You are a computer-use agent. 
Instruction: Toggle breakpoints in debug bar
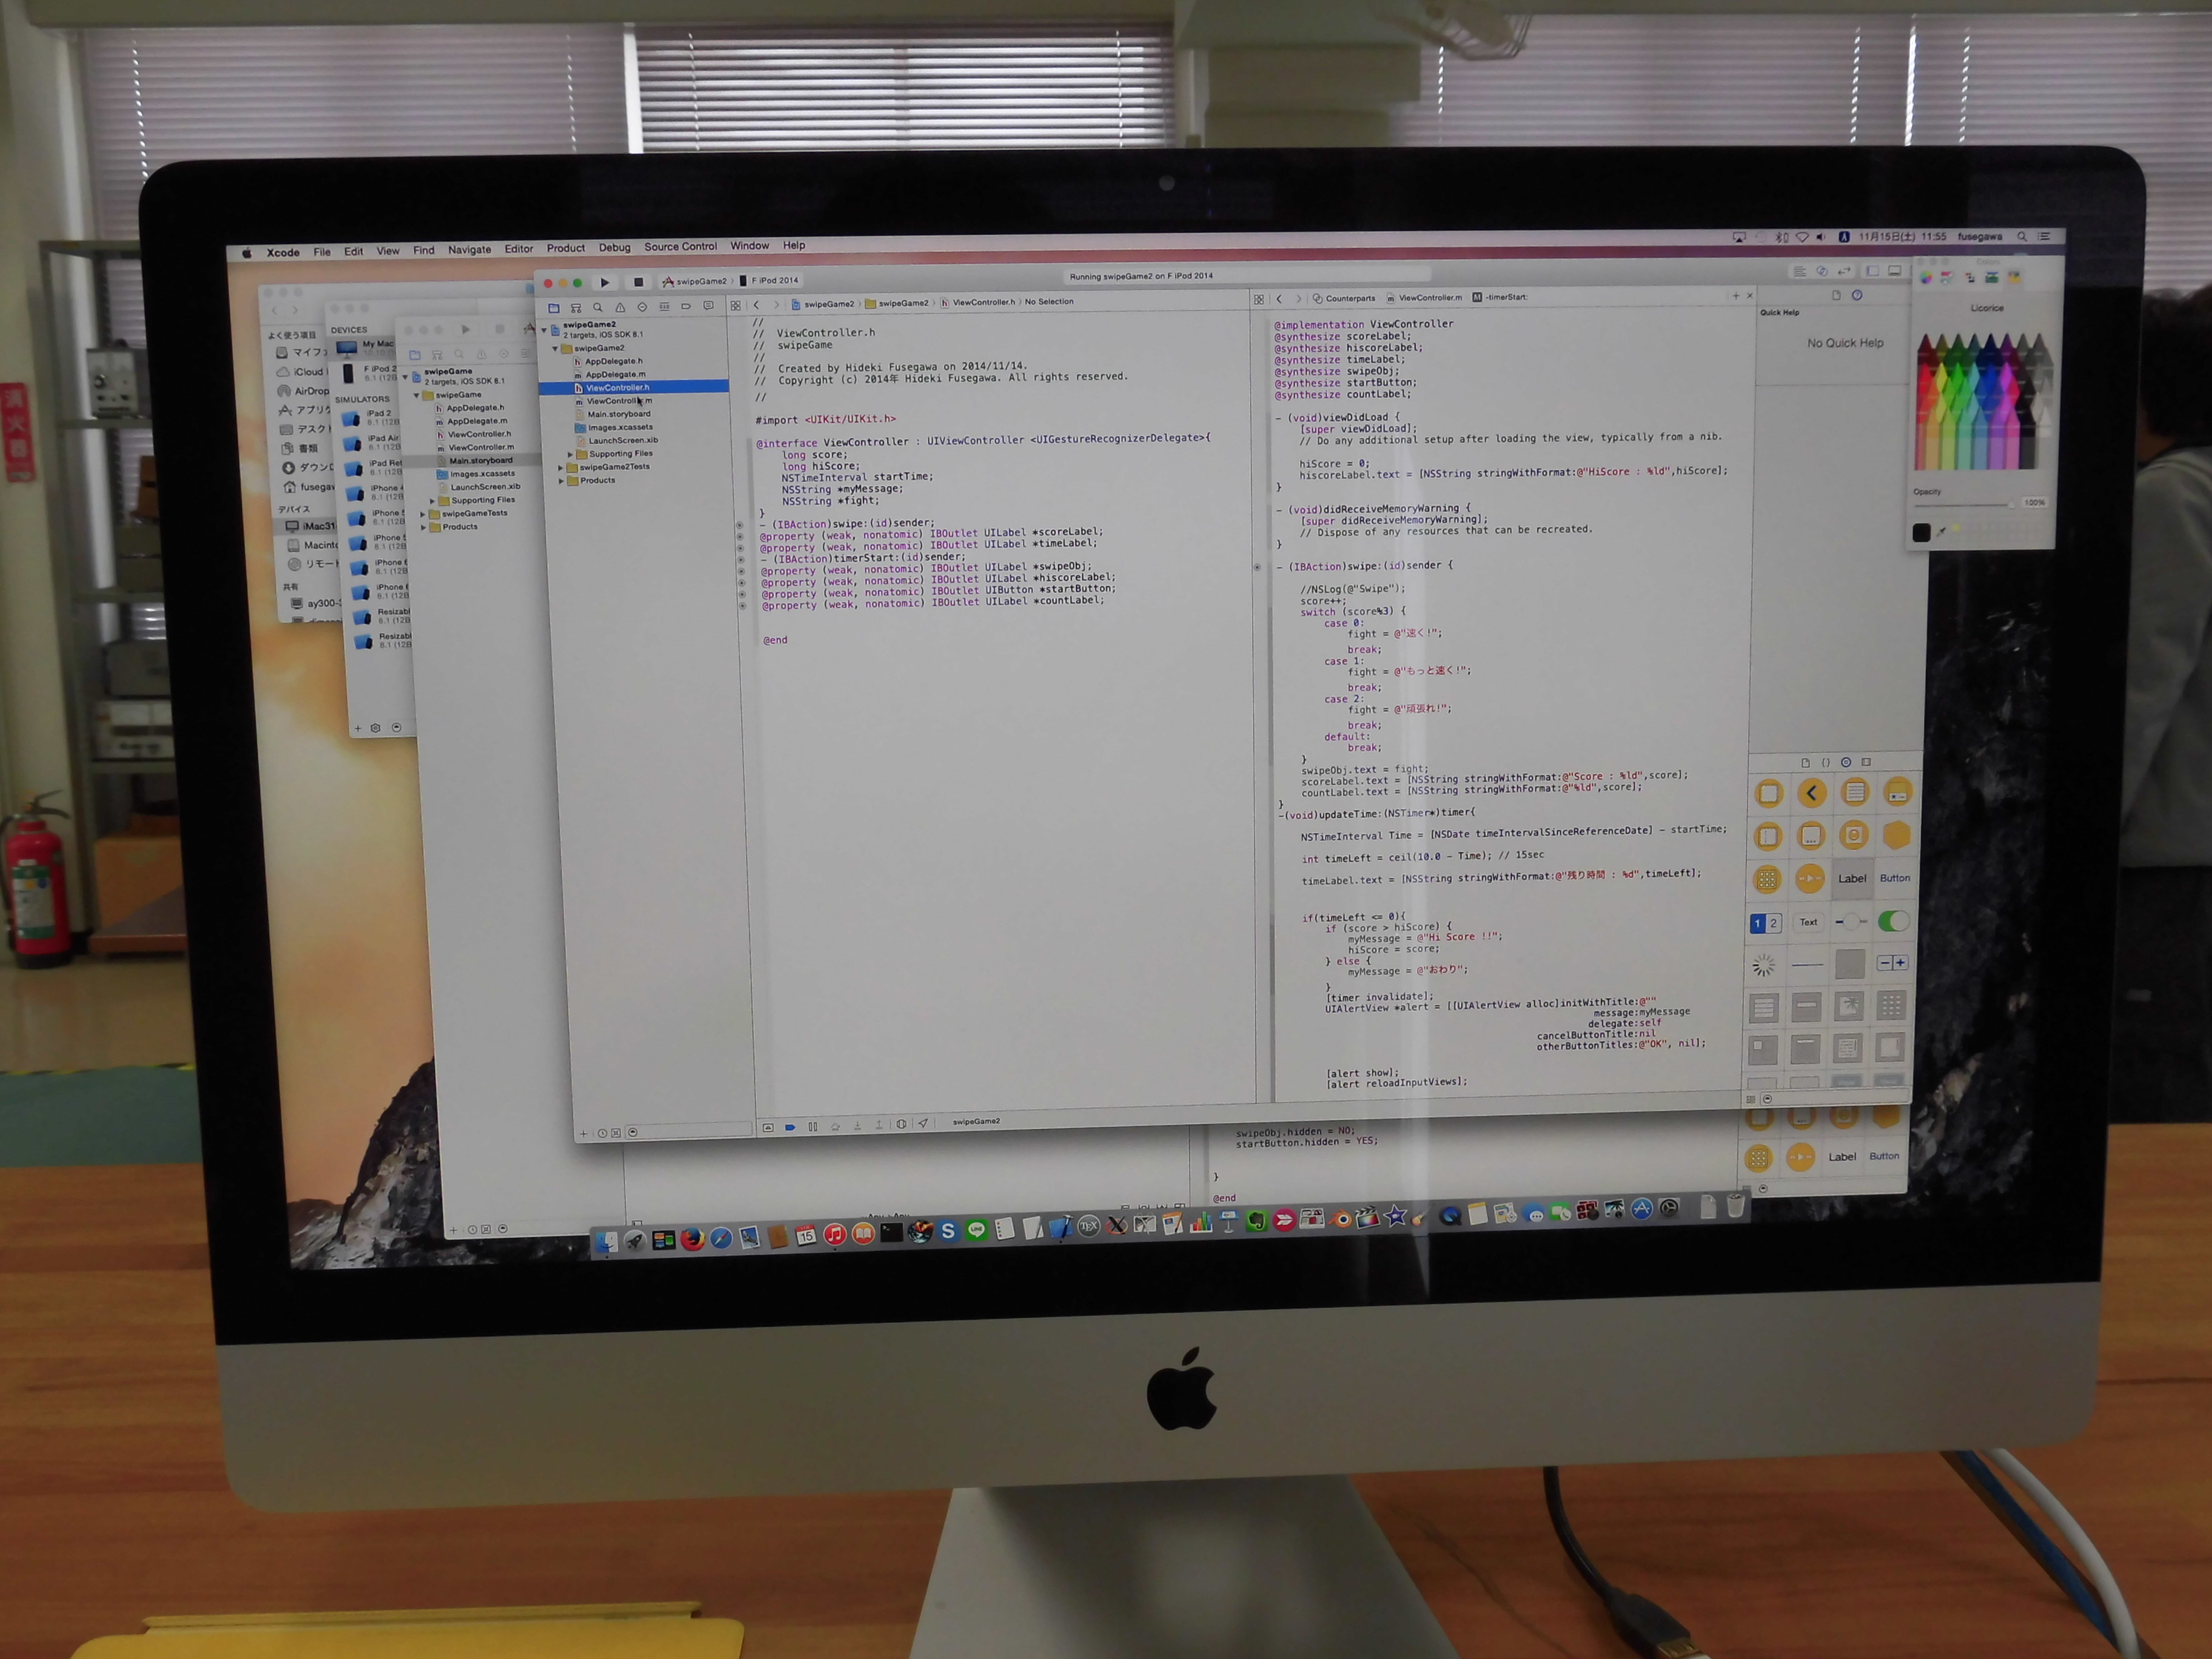click(x=790, y=1127)
